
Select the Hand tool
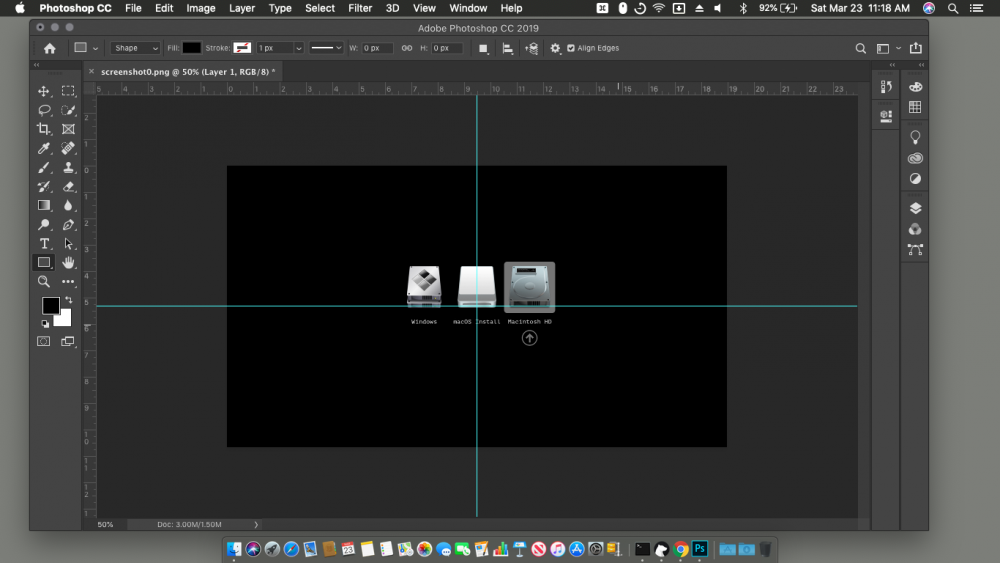68,262
